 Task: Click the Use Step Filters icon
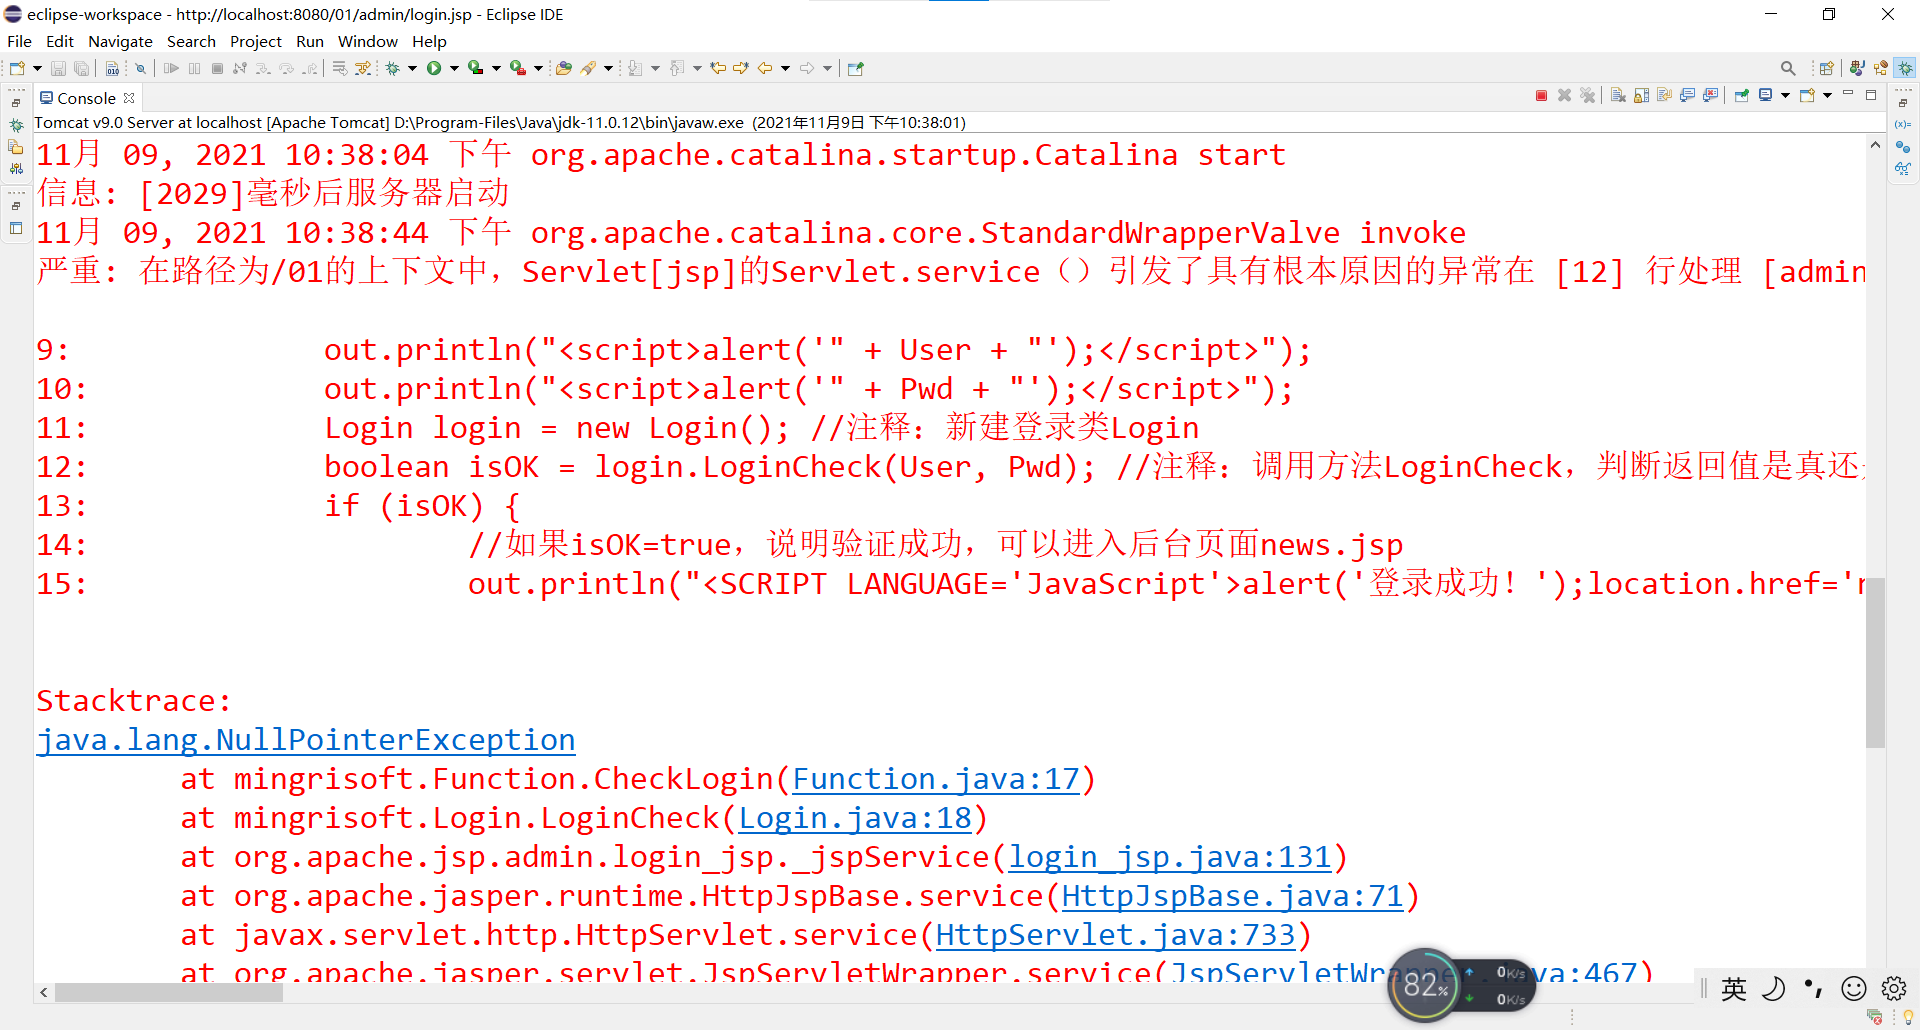[x=363, y=68]
